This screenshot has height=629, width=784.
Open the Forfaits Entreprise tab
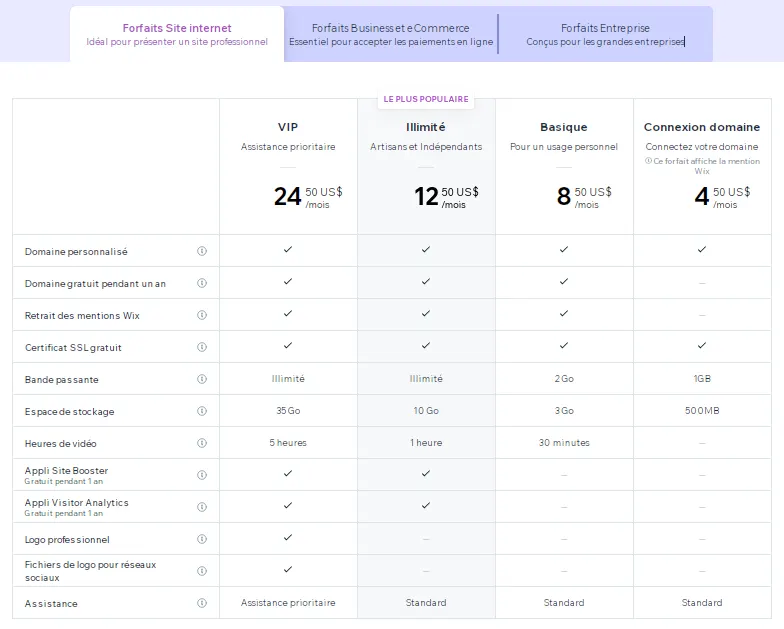[606, 34]
